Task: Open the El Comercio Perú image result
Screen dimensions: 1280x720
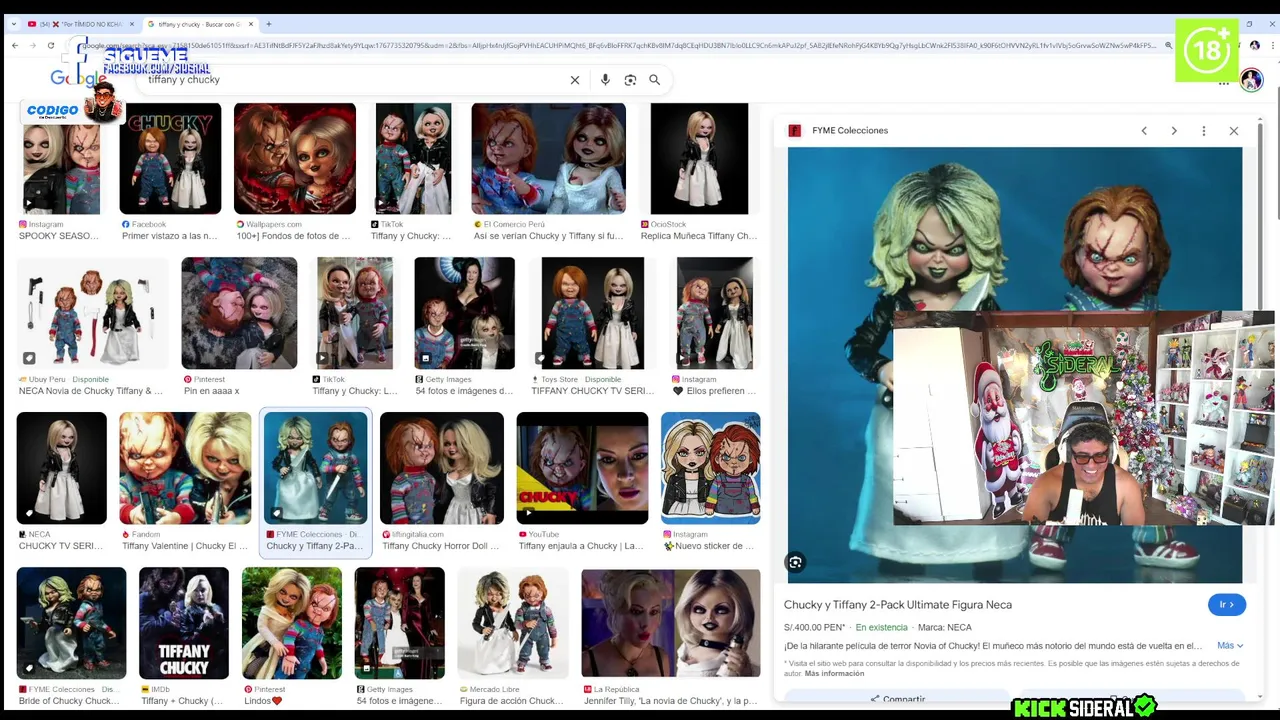Action: 548,159
